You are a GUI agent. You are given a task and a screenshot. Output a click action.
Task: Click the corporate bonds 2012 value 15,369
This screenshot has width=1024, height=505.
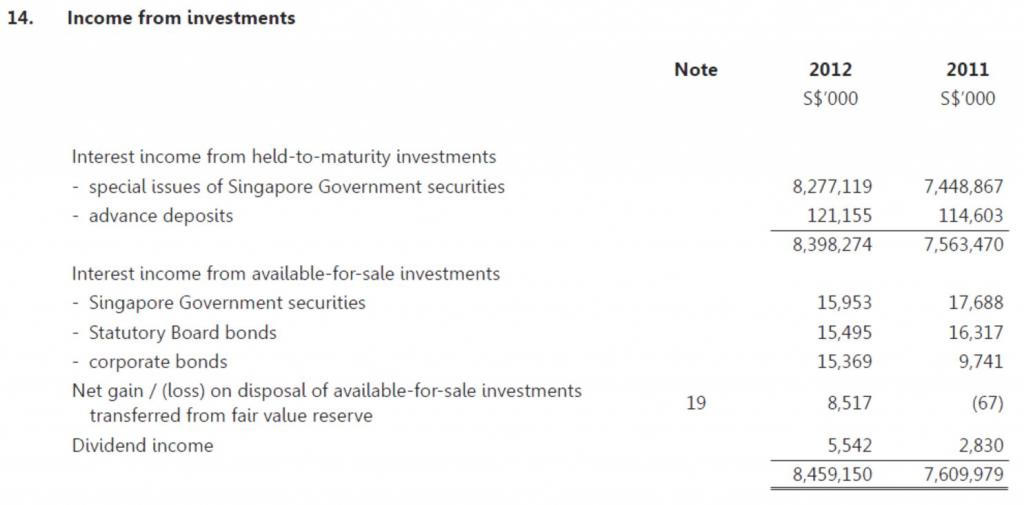point(845,361)
